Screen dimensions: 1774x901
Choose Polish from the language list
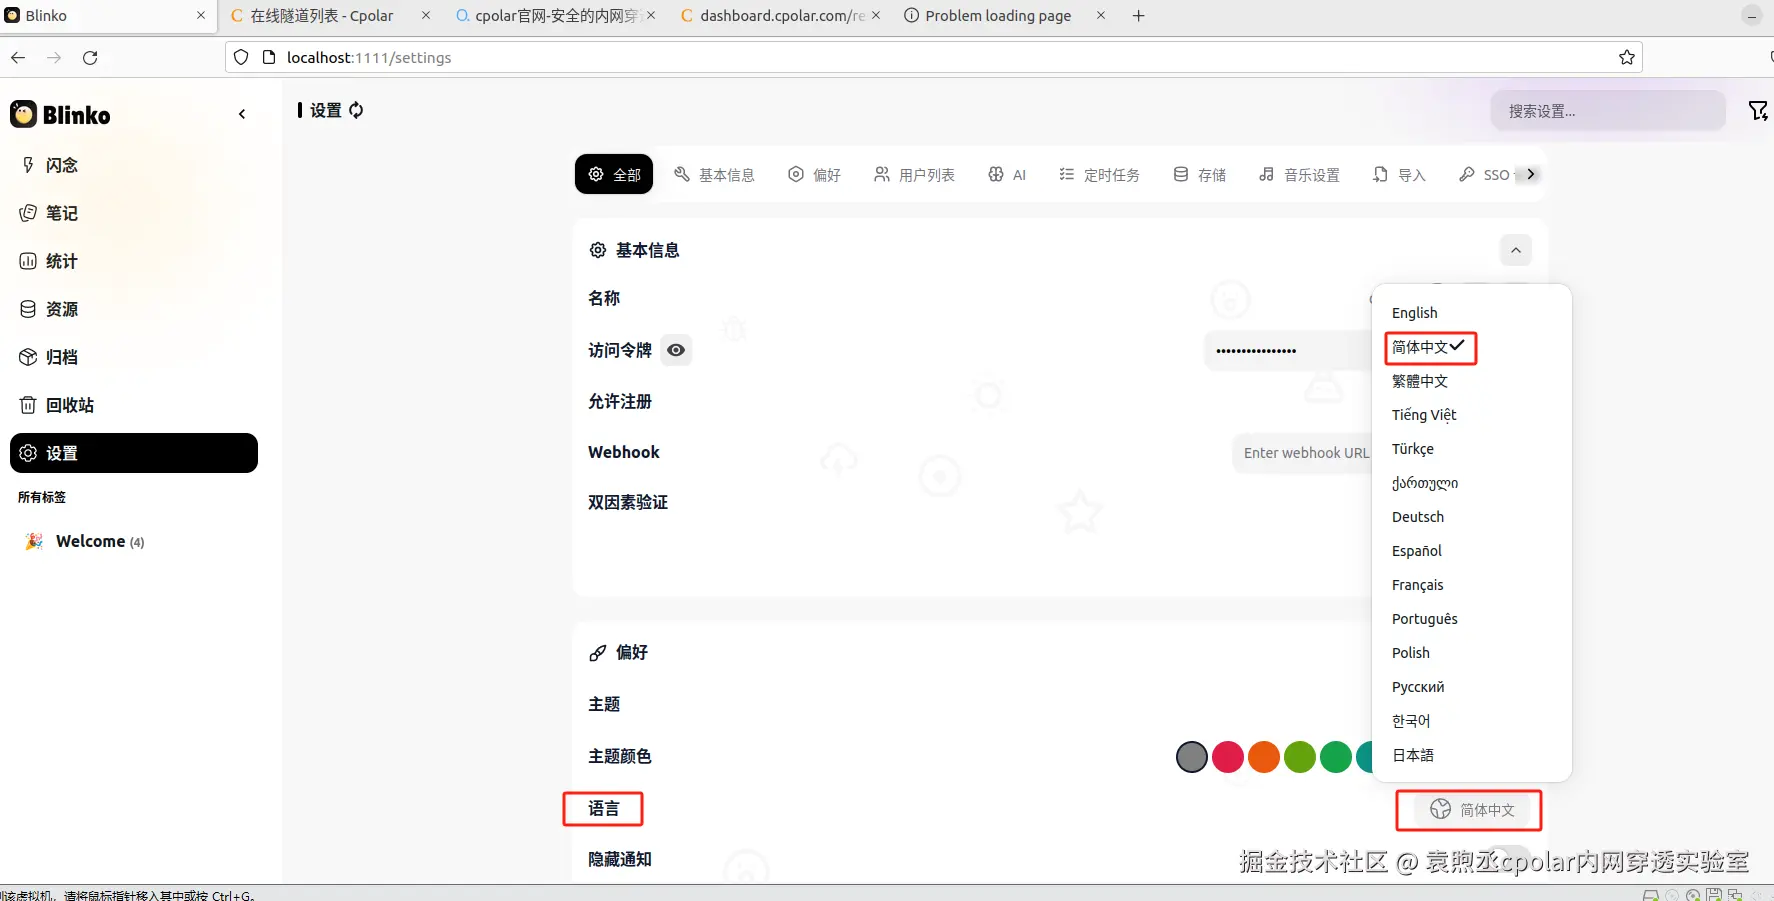point(1471,653)
